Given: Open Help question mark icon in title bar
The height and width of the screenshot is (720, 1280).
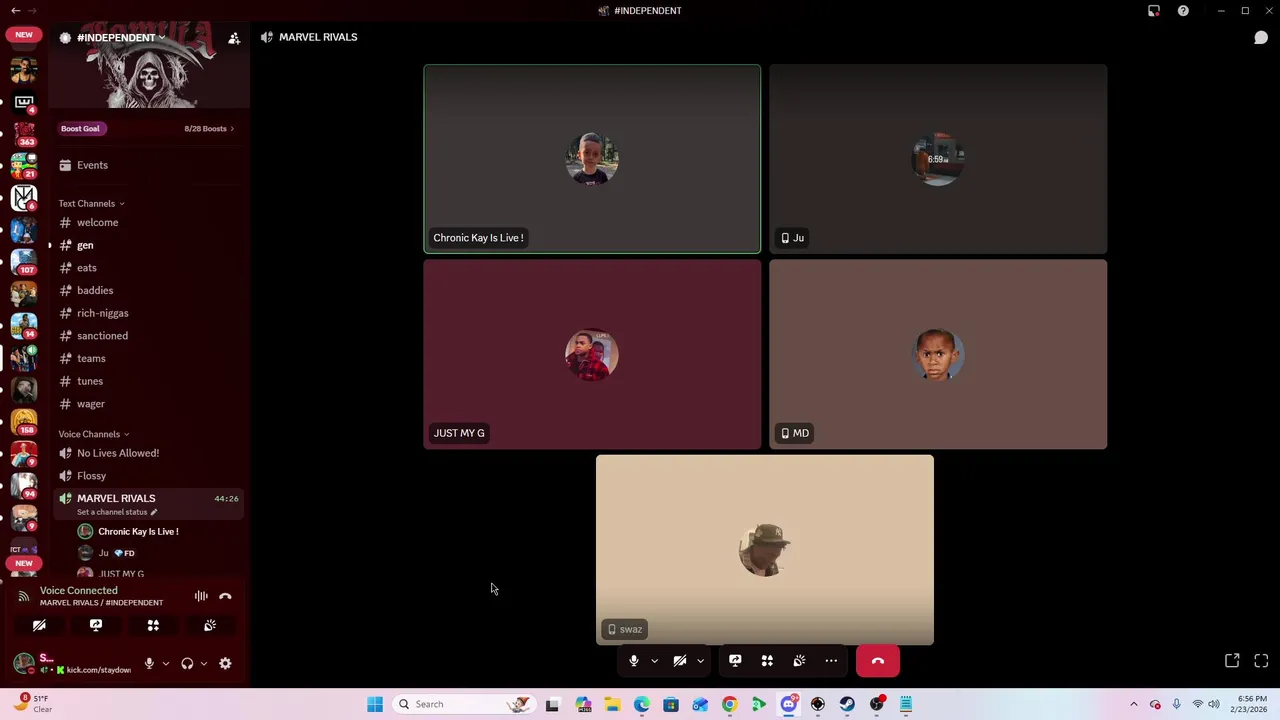Looking at the screenshot, I should click(1183, 11).
